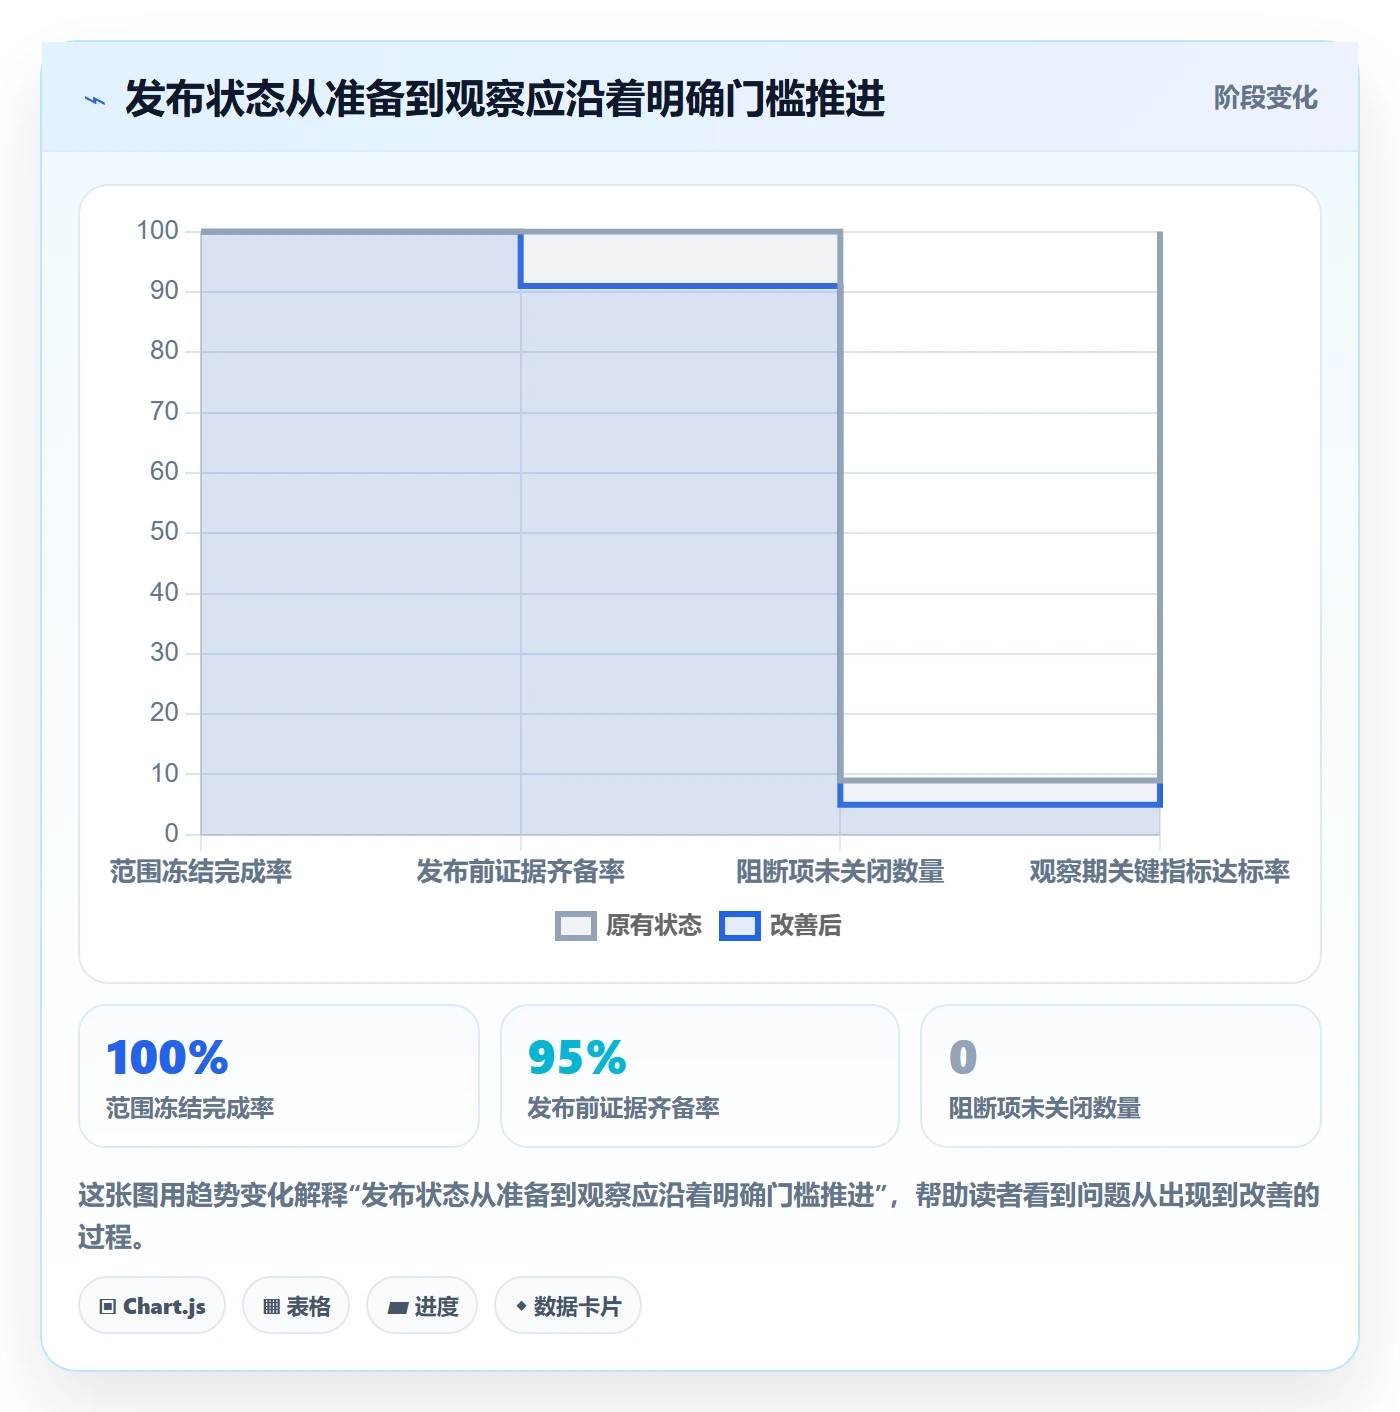
Task: Click x-axis label 观察期关键指标达标率
Action: (x=1160, y=872)
